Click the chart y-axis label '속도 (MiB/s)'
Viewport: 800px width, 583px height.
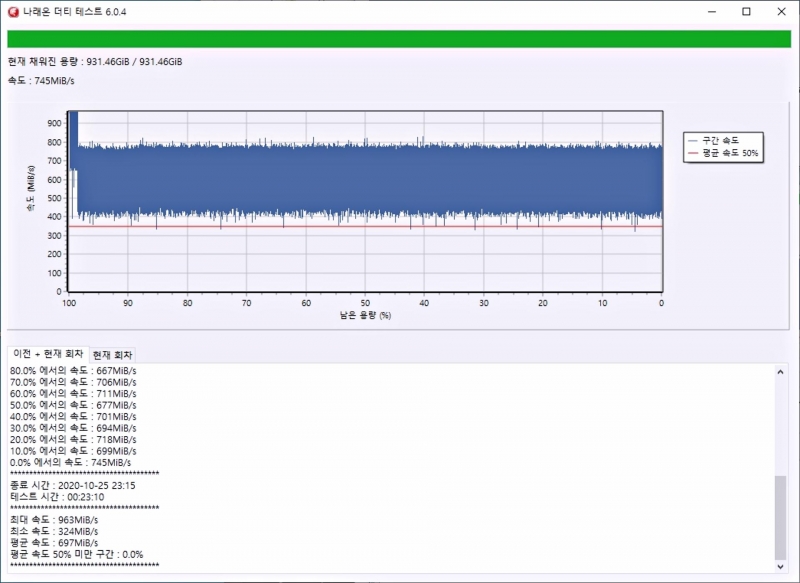click(x=31, y=188)
